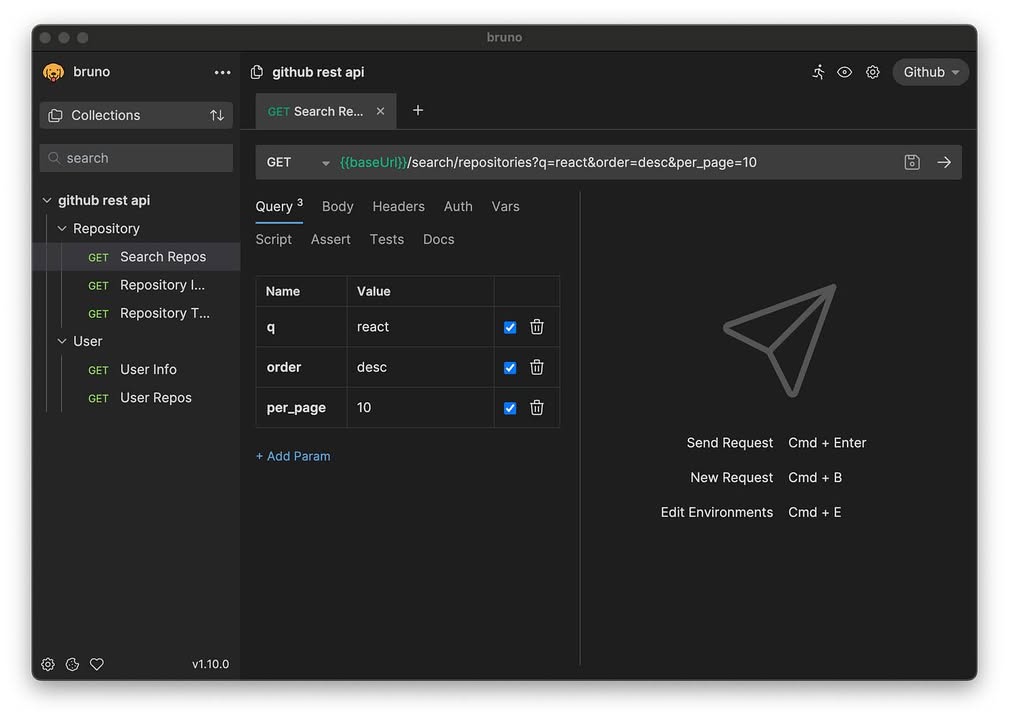This screenshot has height=720, width=1009.
Task: Open preferences gear in bottom left
Action: [x=48, y=664]
